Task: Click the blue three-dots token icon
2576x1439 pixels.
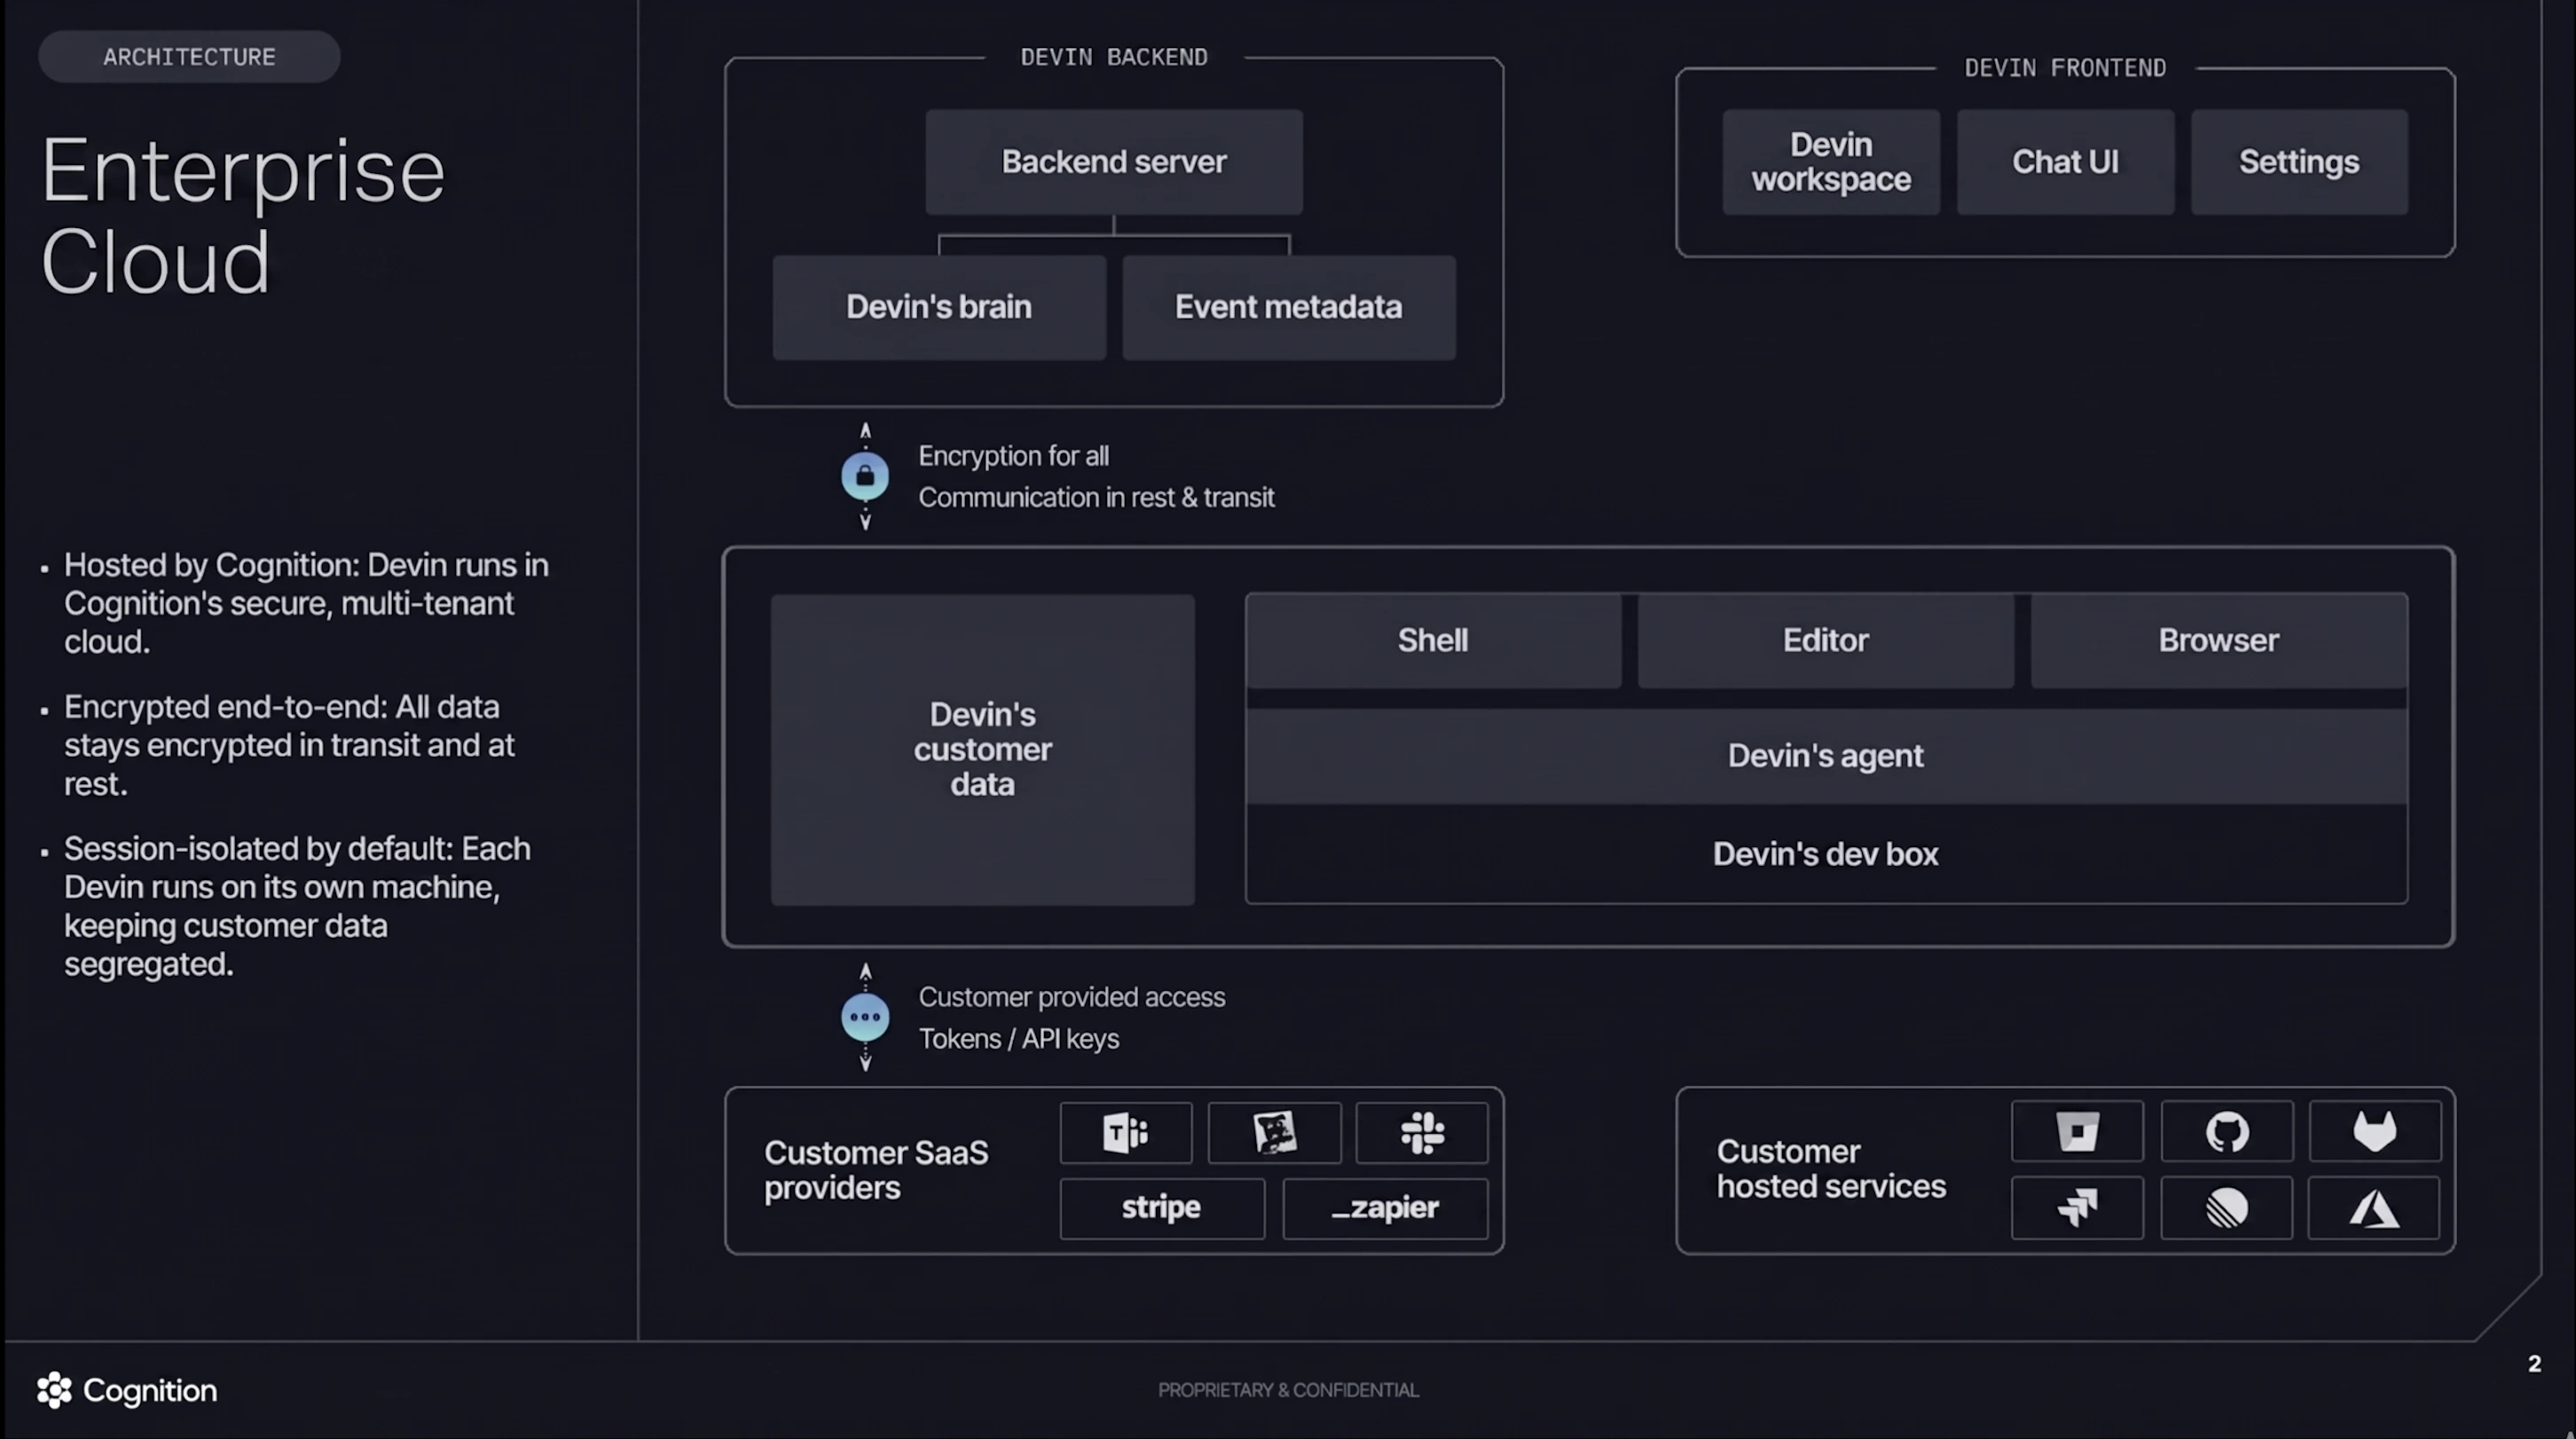Action: point(865,1017)
